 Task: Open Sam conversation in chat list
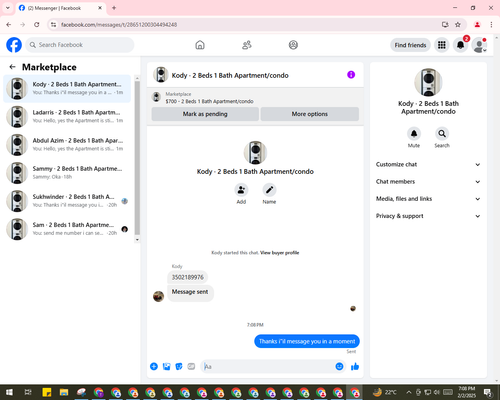pyautogui.click(x=67, y=229)
